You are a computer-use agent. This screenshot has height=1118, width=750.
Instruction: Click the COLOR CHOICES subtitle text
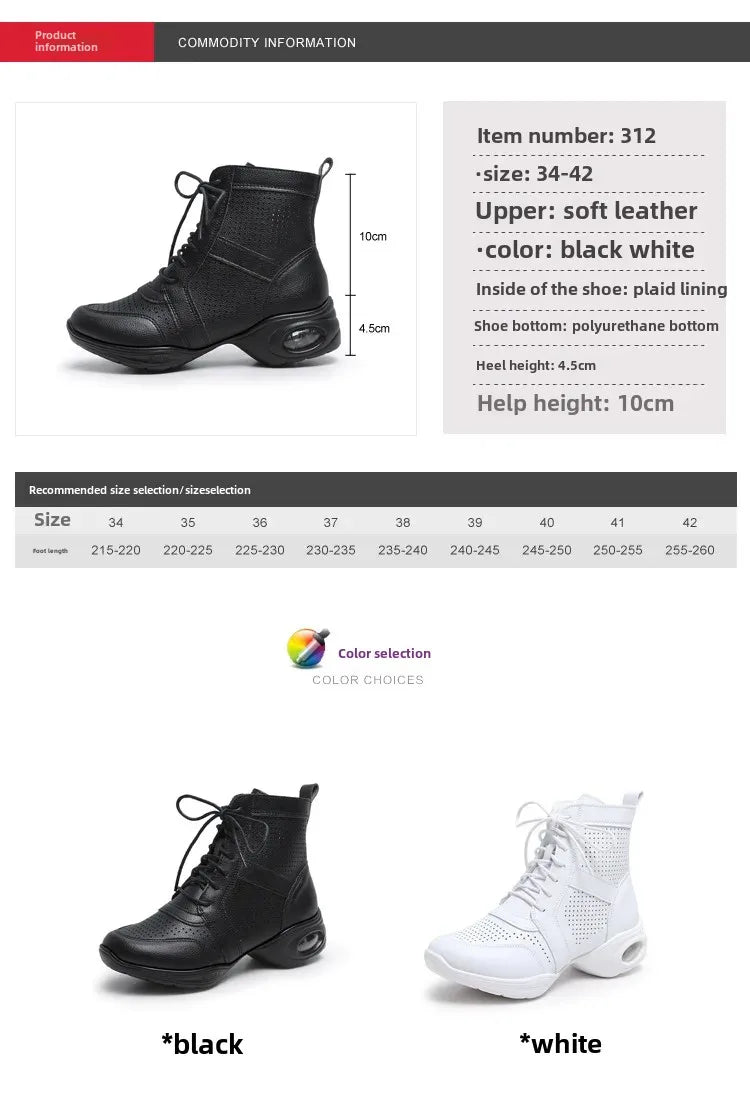tap(368, 680)
